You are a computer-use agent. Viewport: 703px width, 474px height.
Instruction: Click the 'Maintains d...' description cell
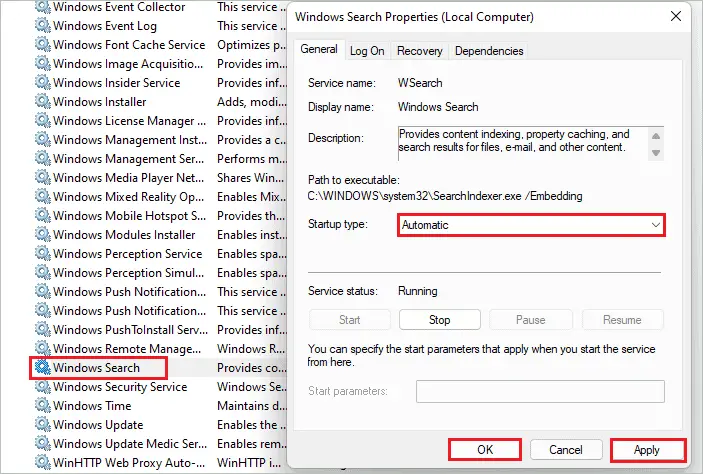pyautogui.click(x=252, y=405)
